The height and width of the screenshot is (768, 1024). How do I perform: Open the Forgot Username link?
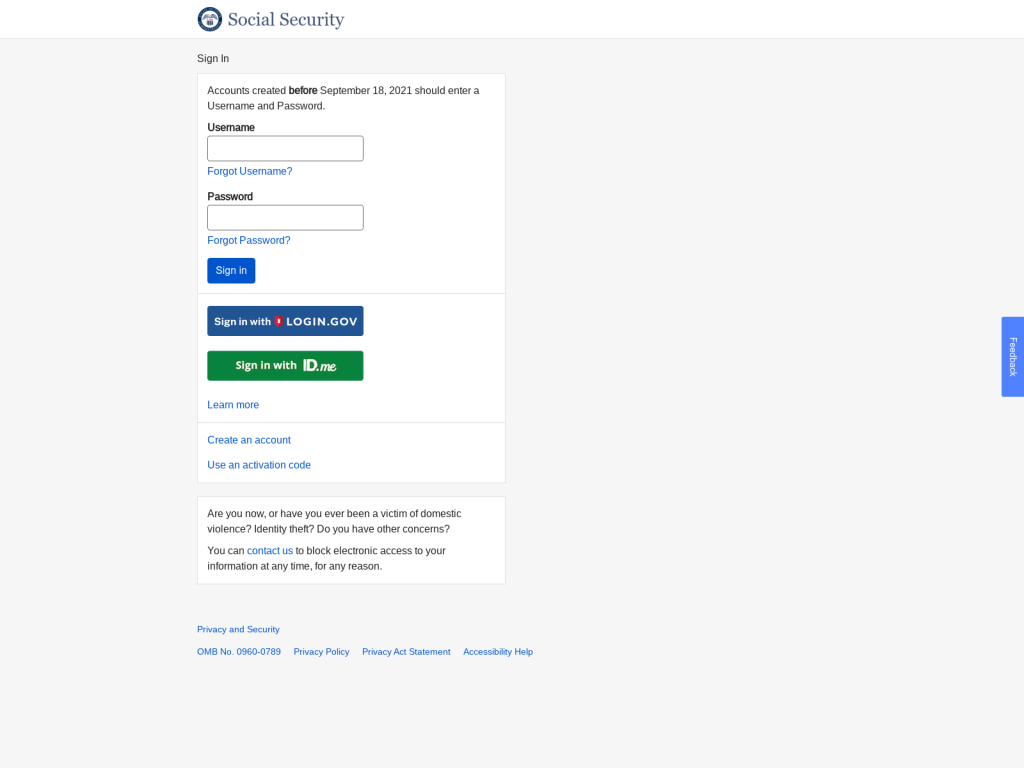pyautogui.click(x=250, y=171)
